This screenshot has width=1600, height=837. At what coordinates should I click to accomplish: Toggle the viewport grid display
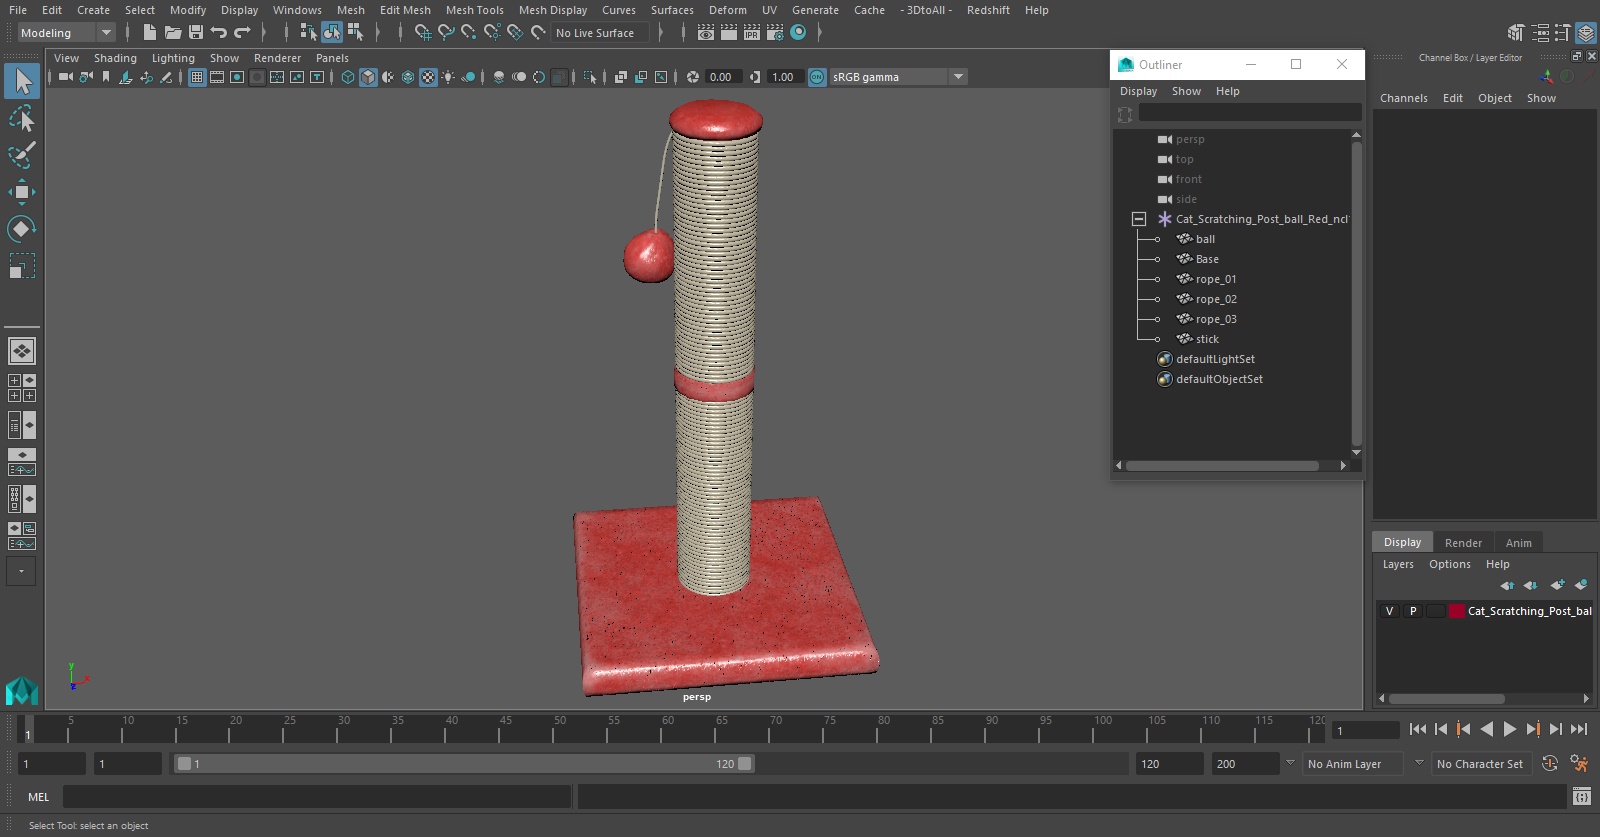197,77
